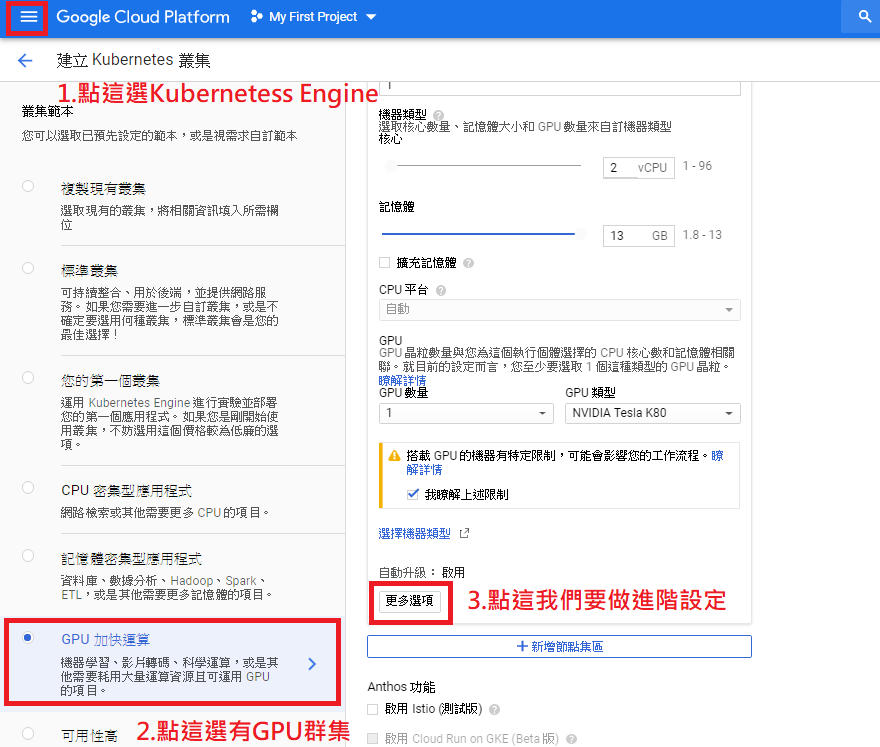Viewport: 880px width, 747px height.
Task: Click the vCPU core count slider
Action: pos(483,166)
